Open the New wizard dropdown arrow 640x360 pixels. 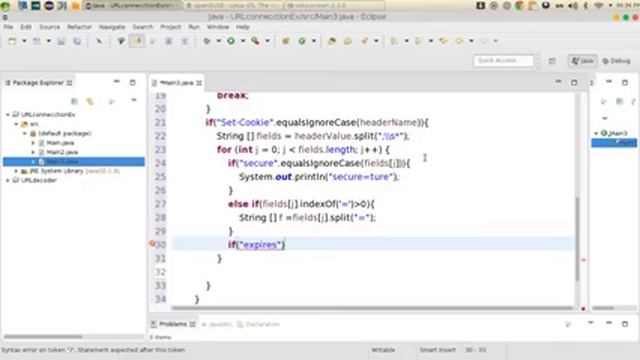(x=24, y=41)
